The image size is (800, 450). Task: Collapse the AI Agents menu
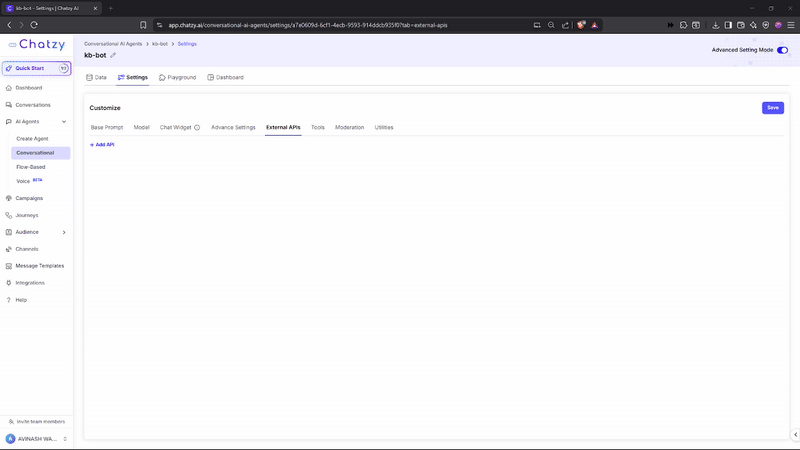pos(64,122)
